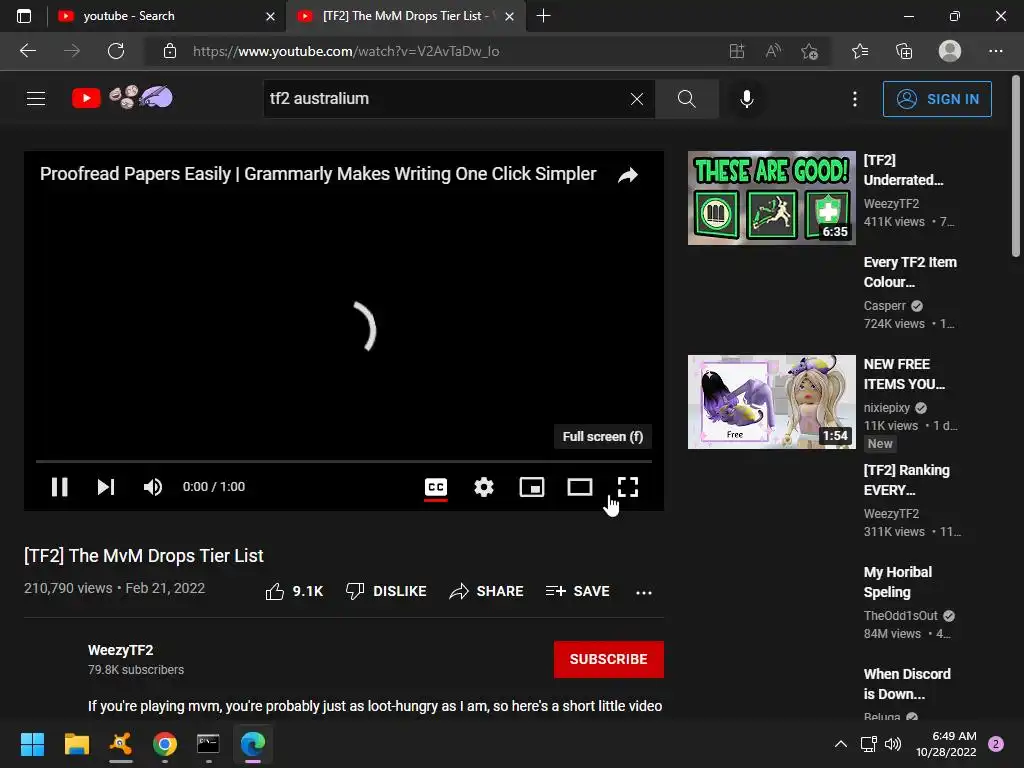Show hidden system tray icons

point(841,744)
